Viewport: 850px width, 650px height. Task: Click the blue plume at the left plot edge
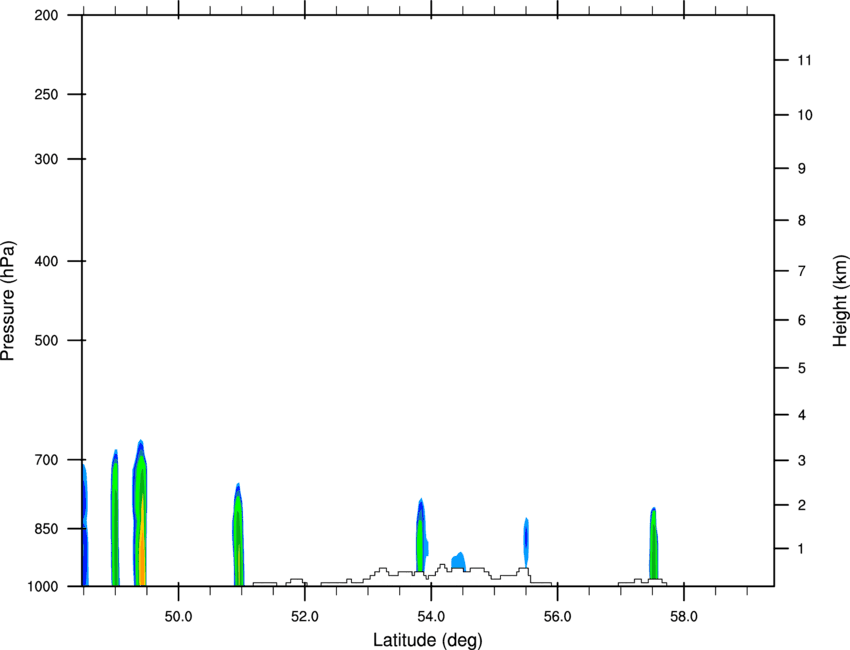point(85,525)
